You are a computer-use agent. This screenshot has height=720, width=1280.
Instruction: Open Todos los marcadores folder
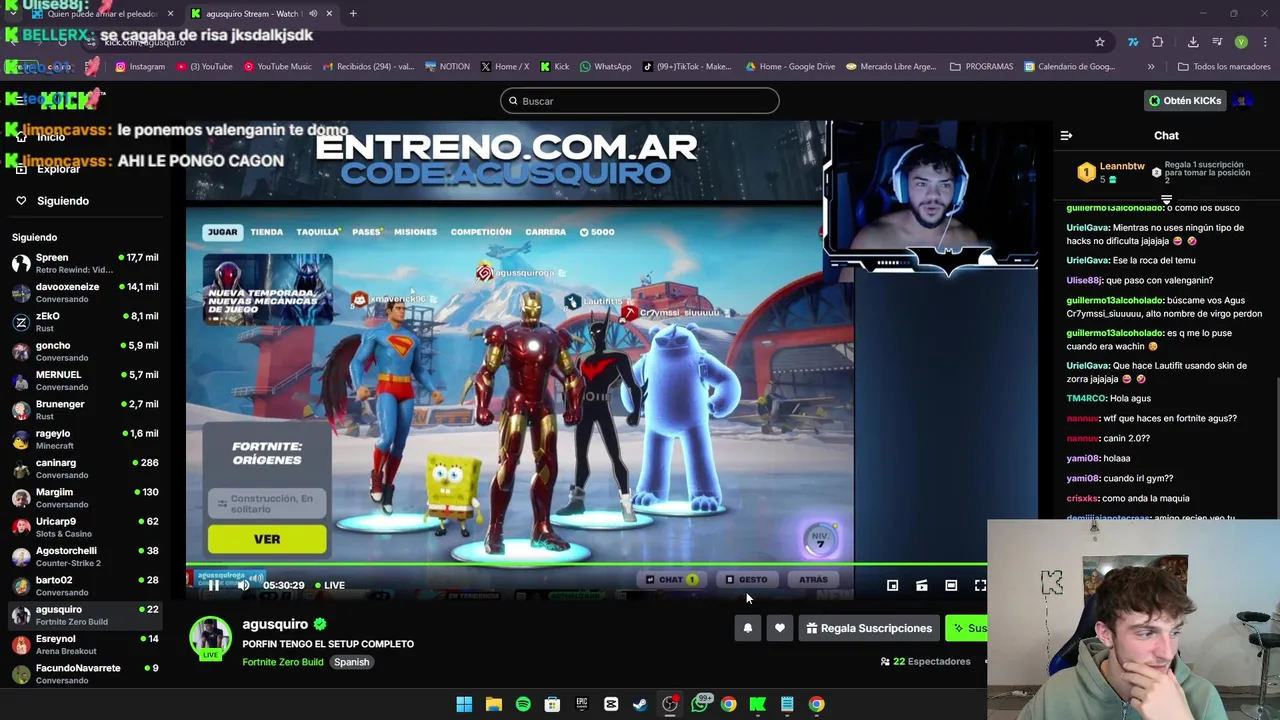[1224, 67]
